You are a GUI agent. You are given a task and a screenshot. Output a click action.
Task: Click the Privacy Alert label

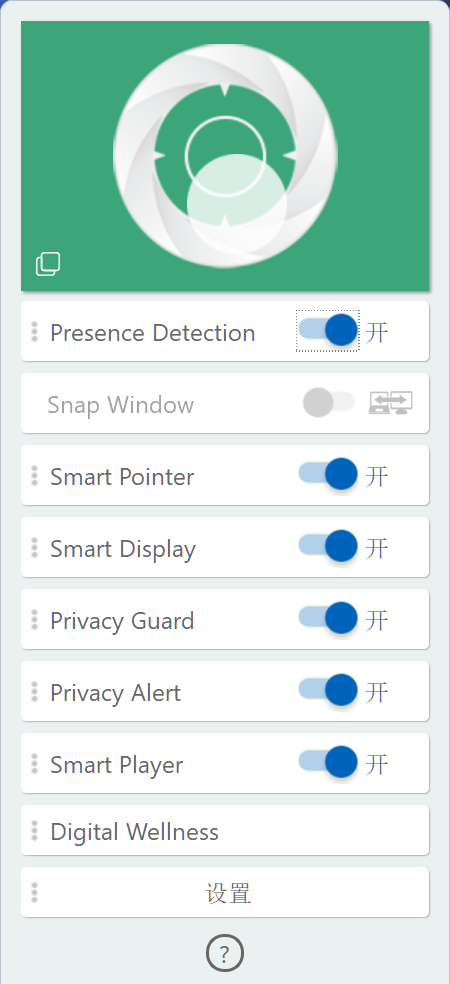tap(115, 693)
